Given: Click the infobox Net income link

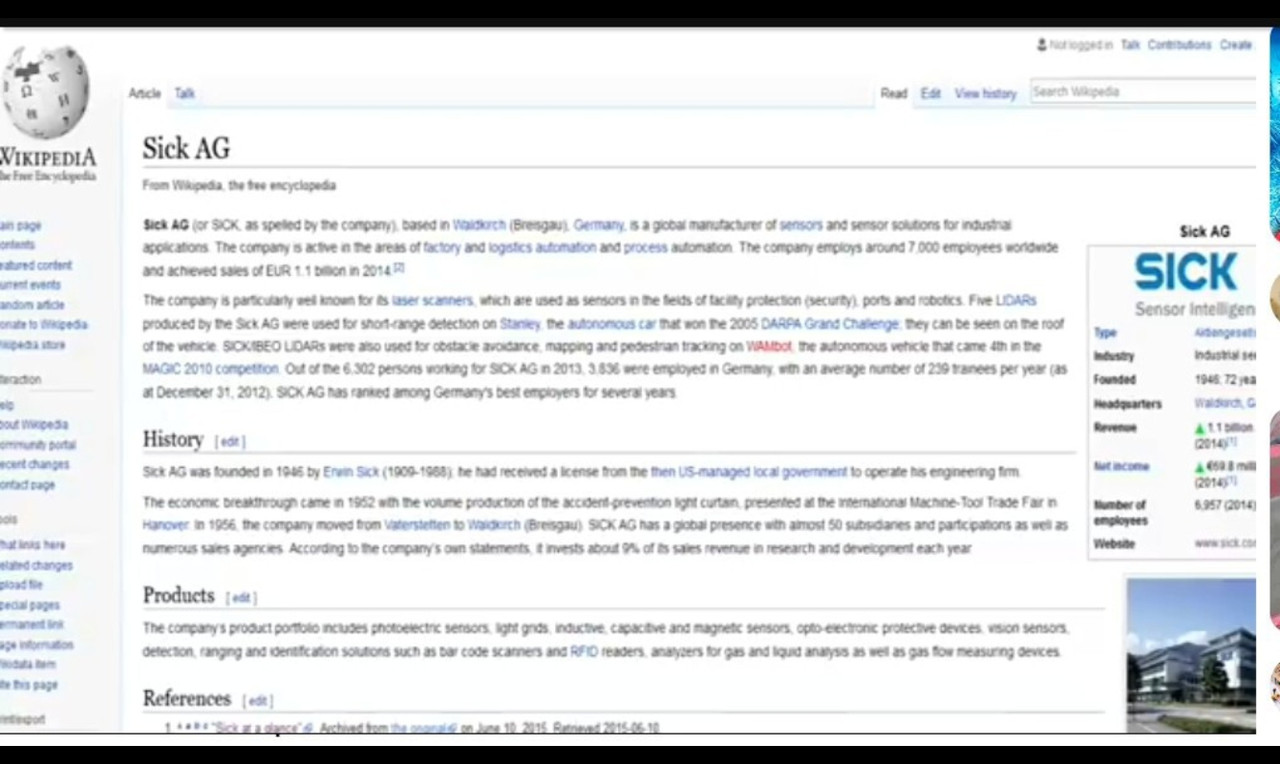Looking at the screenshot, I should pos(1121,466).
